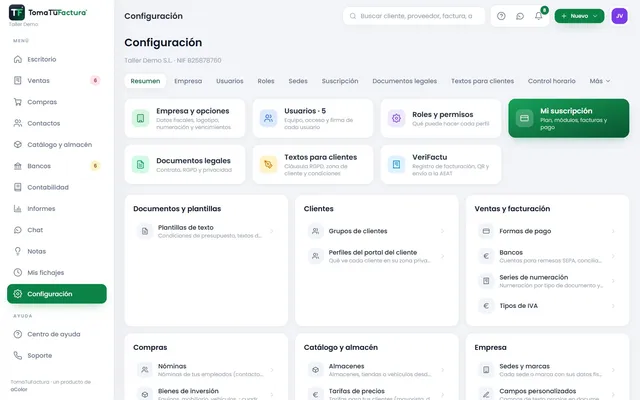This screenshot has height=400, width=640.
Task: Click 'Taller Demo S.L. · NIF B25878760' subtitle
Action: [x=173, y=60]
